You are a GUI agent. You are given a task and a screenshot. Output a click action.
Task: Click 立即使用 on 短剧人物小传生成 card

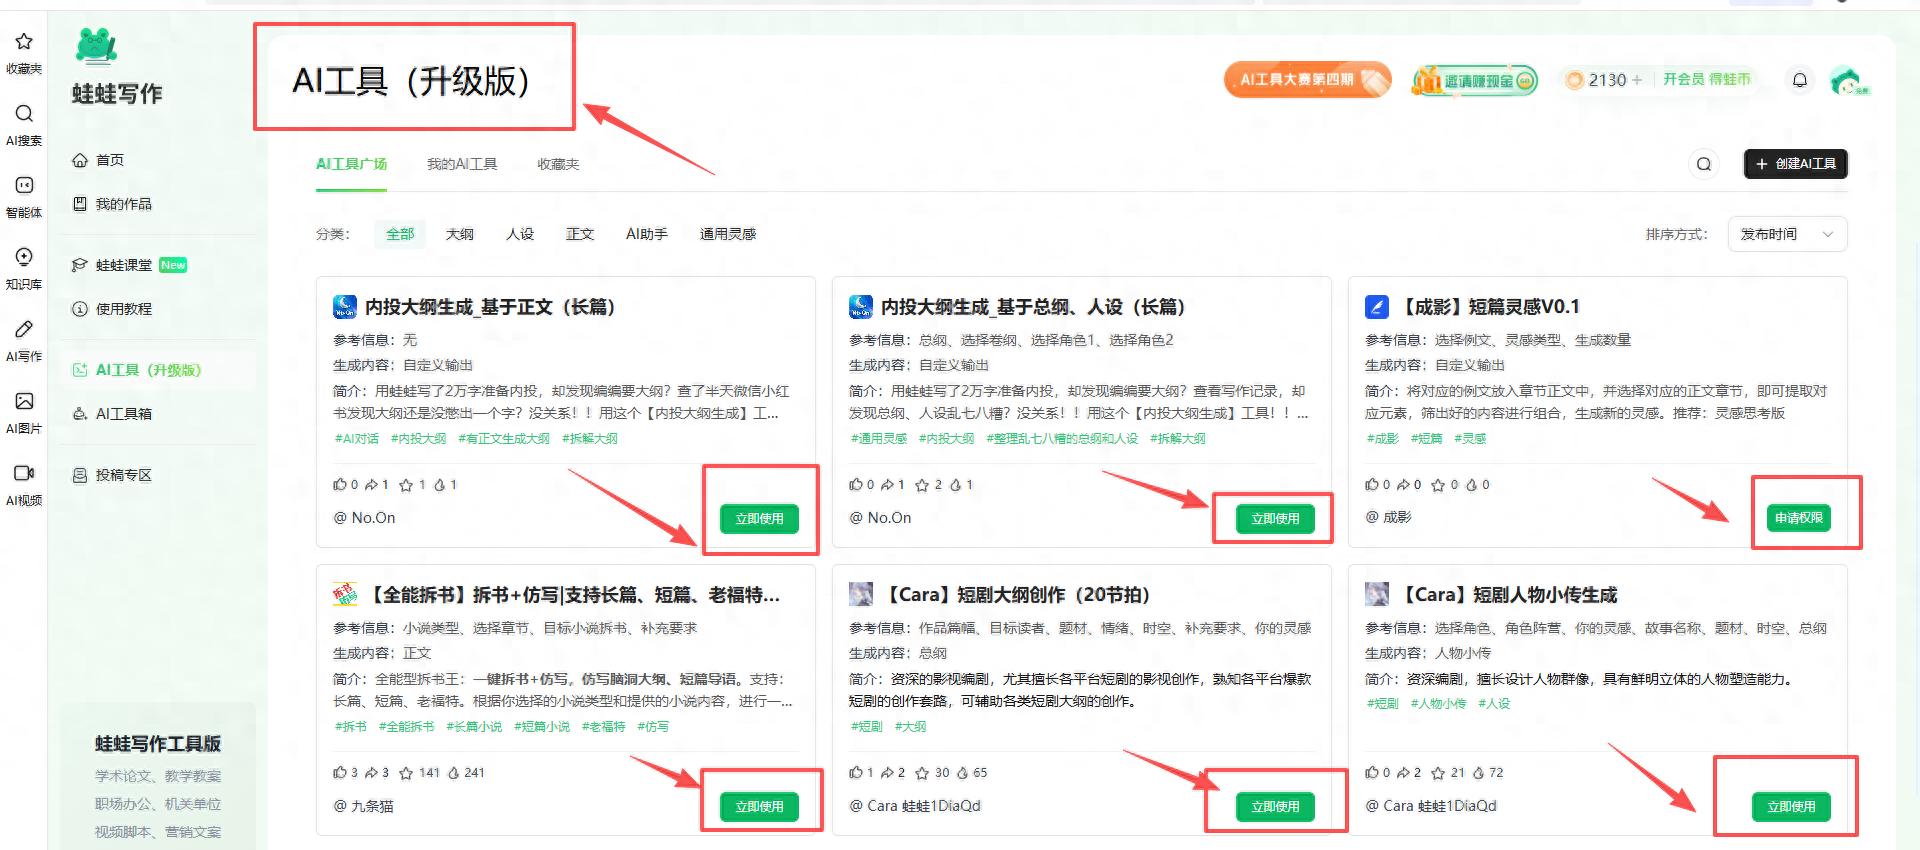point(1791,807)
